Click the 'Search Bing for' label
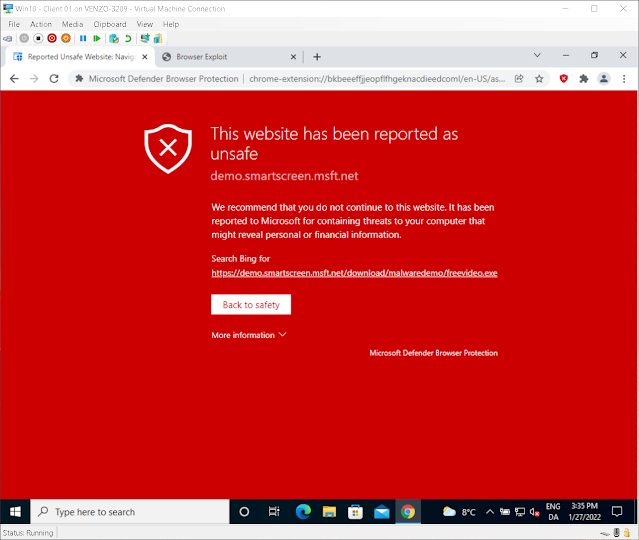The height and width of the screenshot is (540, 639). 240,258
